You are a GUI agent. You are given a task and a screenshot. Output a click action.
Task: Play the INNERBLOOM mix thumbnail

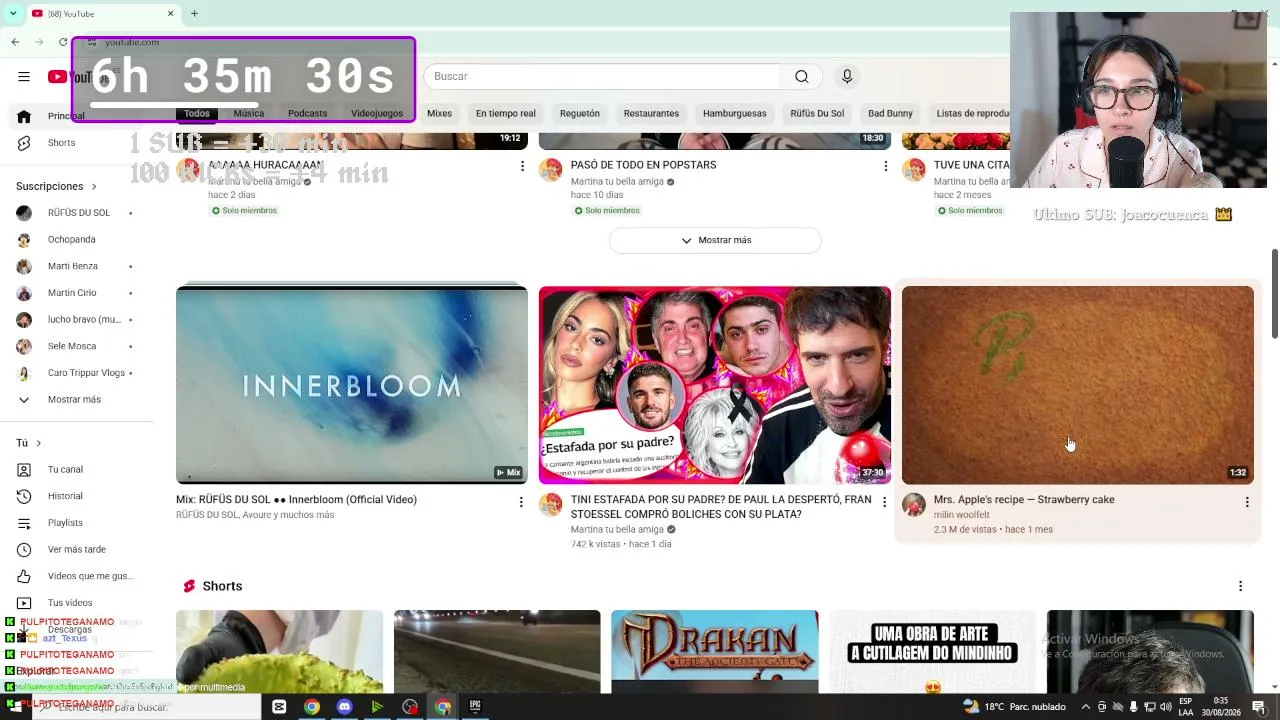352,385
